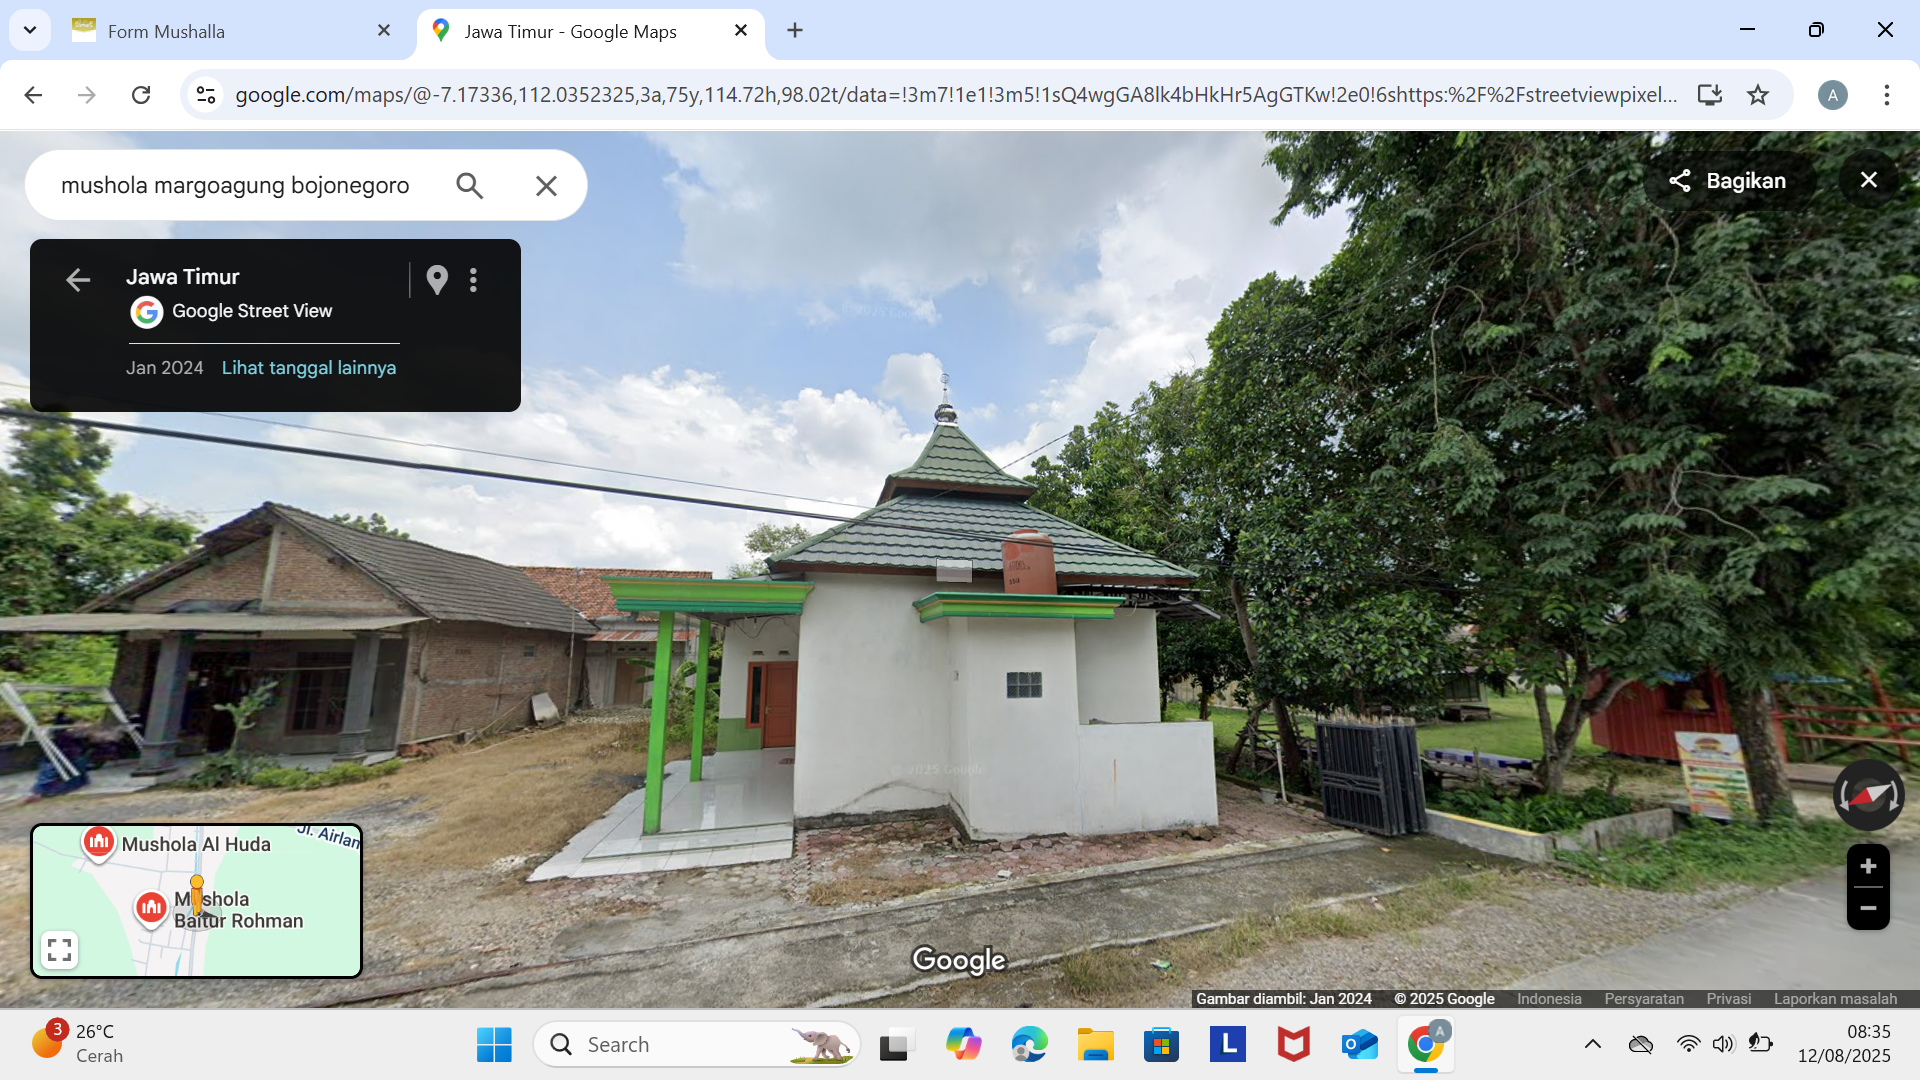Switch to the Form Mushalla tab
This screenshot has height=1080, width=1920.
pos(230,31)
